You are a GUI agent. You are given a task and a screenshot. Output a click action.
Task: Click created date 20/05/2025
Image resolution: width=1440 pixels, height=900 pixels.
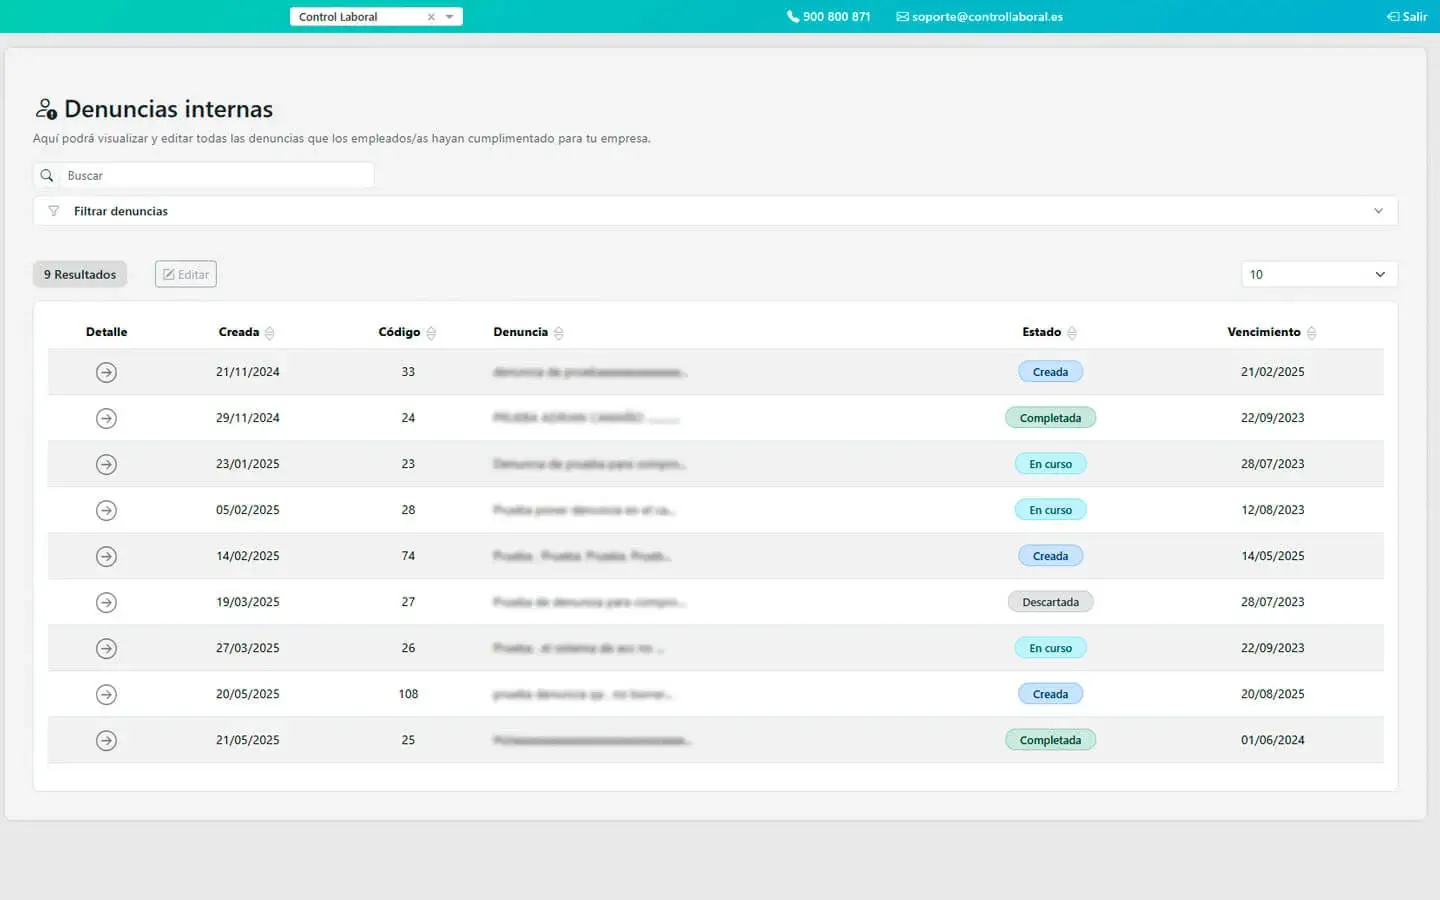coord(248,694)
